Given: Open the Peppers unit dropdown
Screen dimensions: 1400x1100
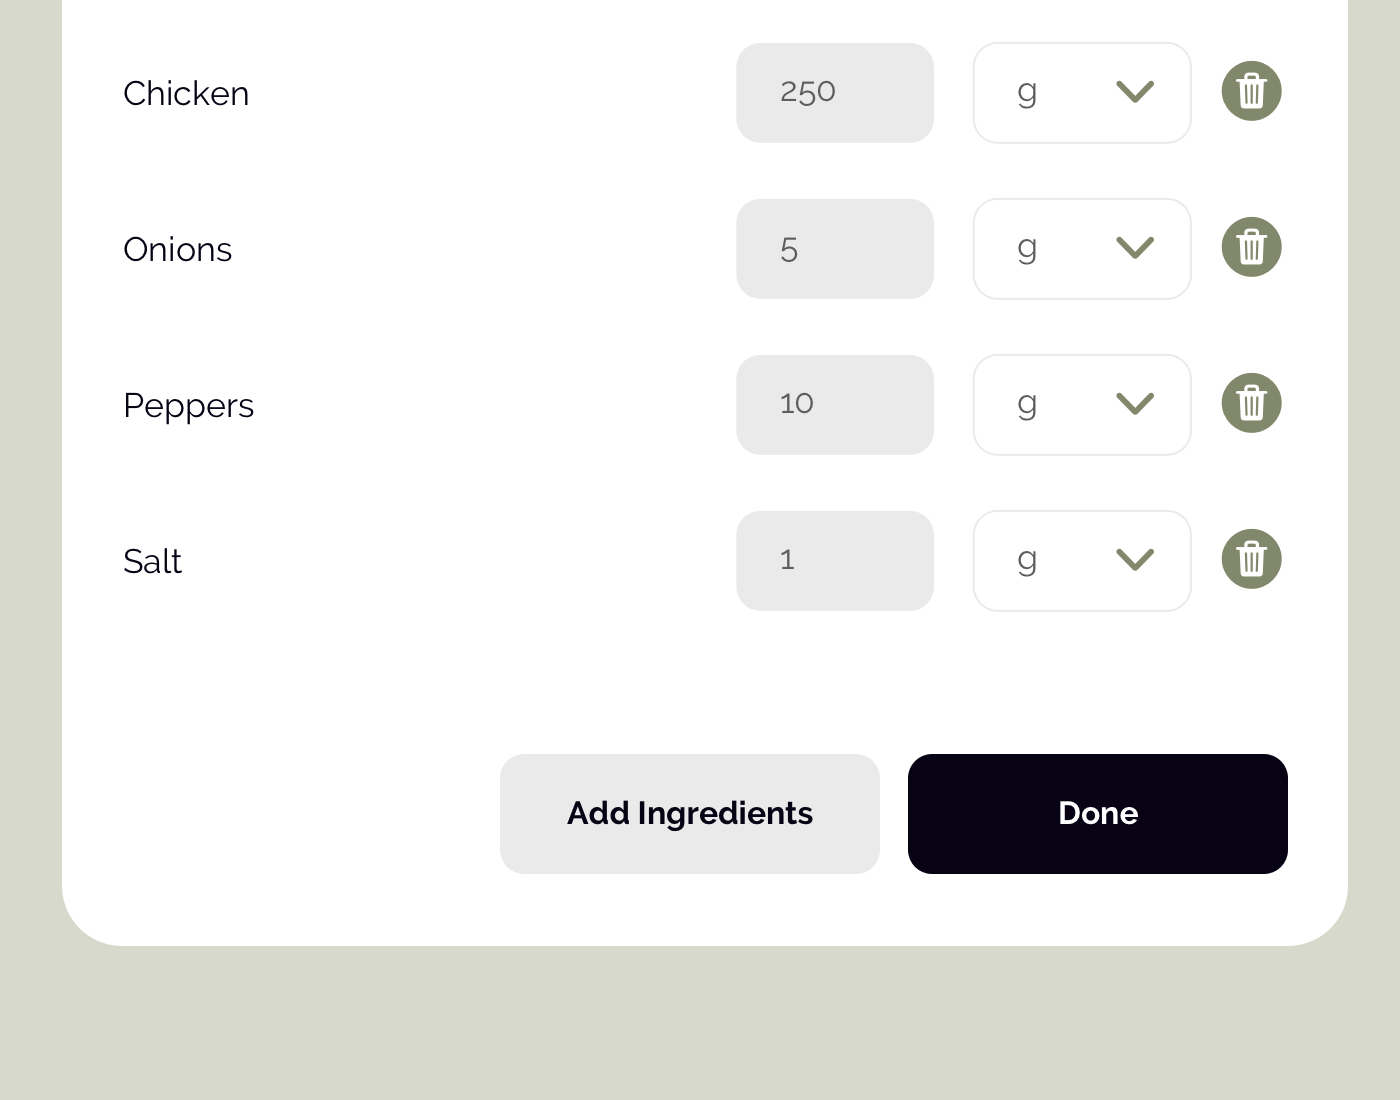Looking at the screenshot, I should (x=1082, y=405).
